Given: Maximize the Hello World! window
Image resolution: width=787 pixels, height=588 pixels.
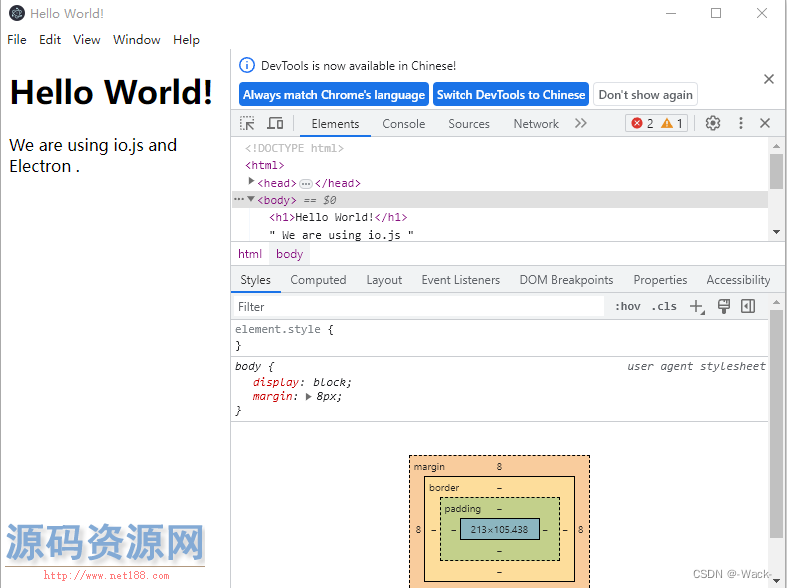Looking at the screenshot, I should coord(716,14).
